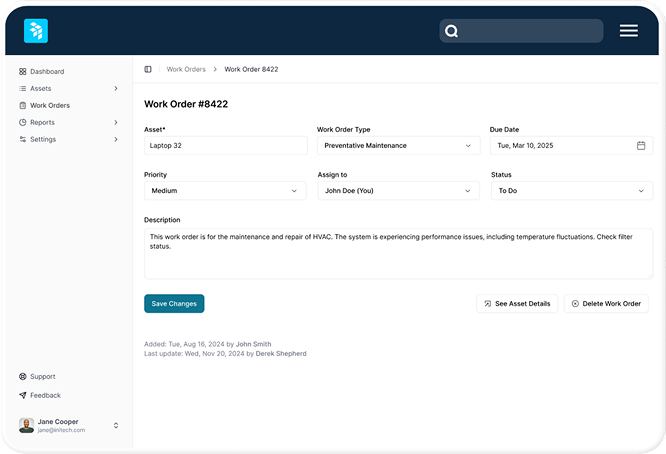Click the Assets list icon
666x454 pixels.
coord(23,88)
